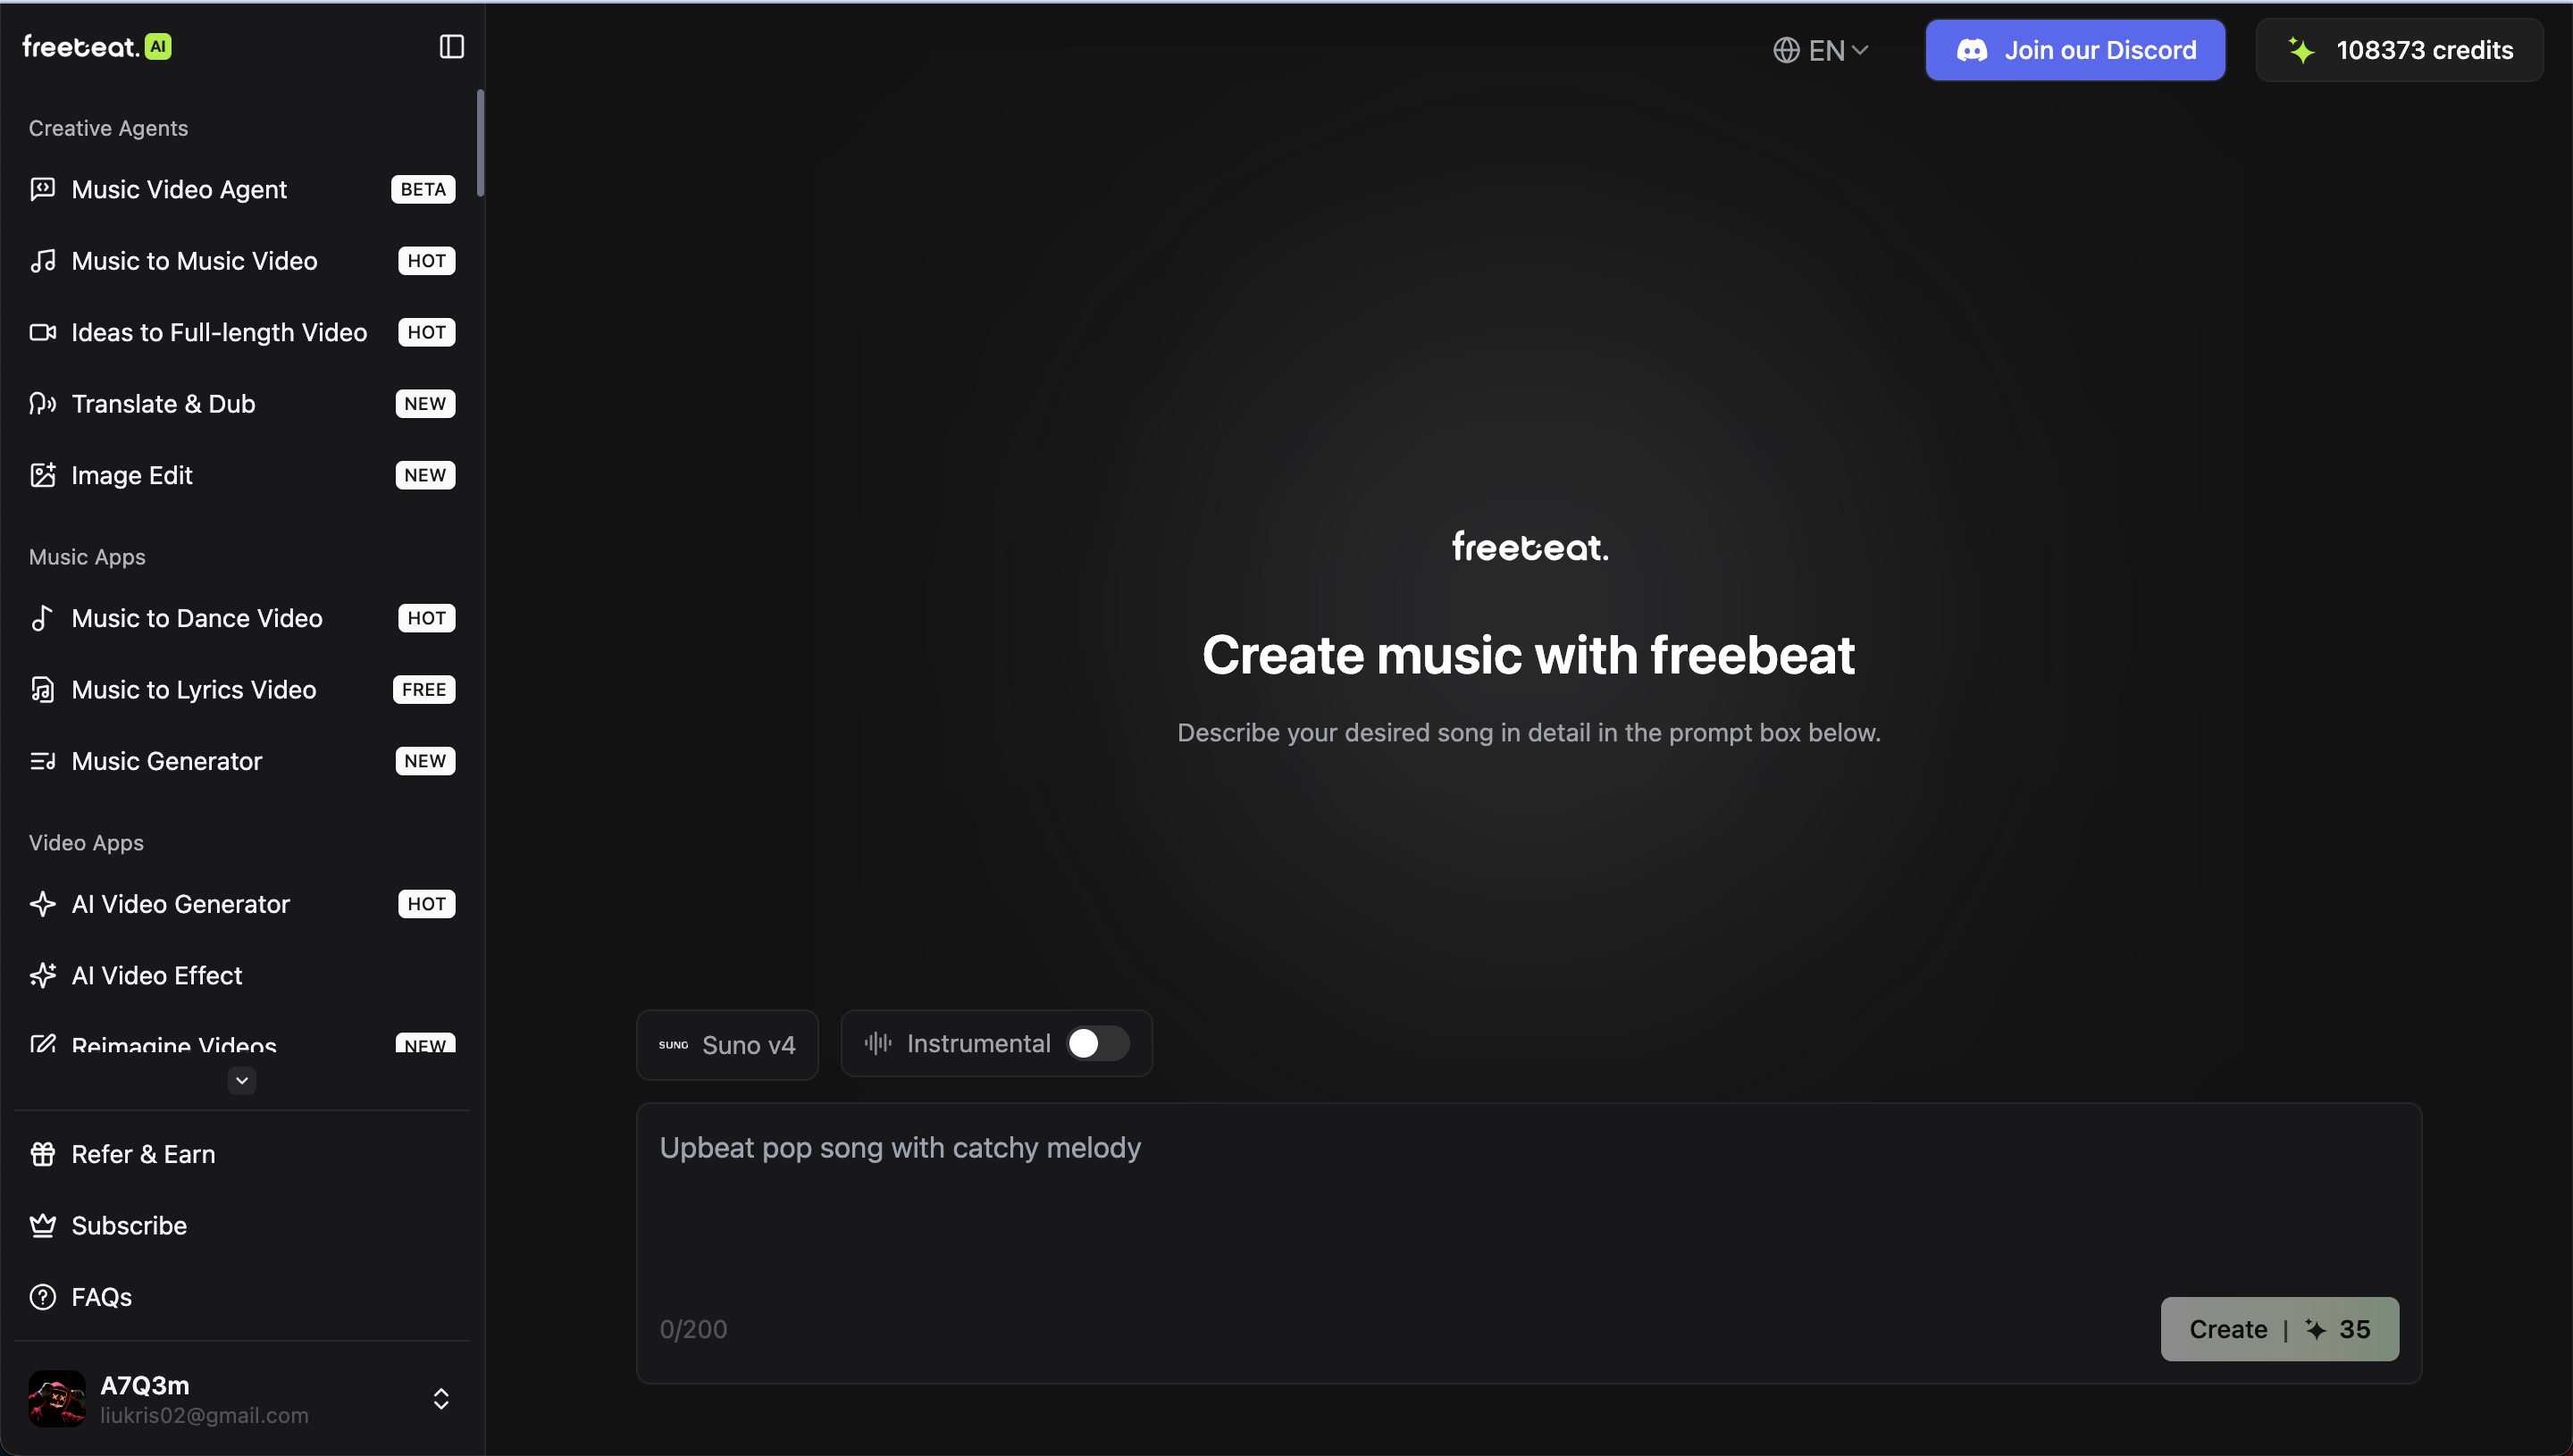This screenshot has width=2573, height=1456.
Task: Click the Image Edit picture icon
Action: coord(42,475)
